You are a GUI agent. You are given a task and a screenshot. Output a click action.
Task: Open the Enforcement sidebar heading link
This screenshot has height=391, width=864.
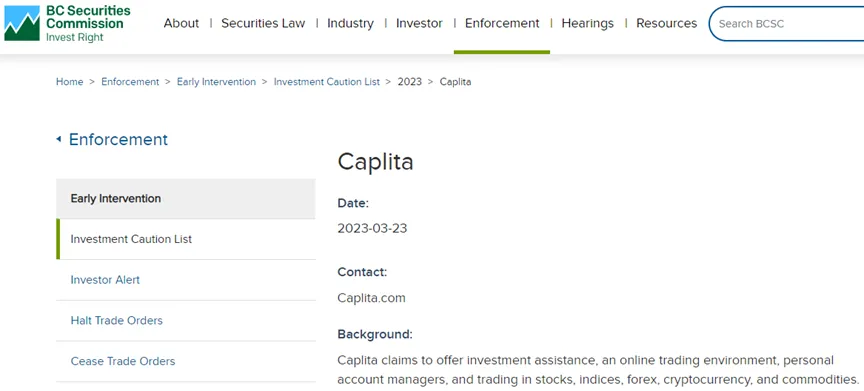coord(118,139)
